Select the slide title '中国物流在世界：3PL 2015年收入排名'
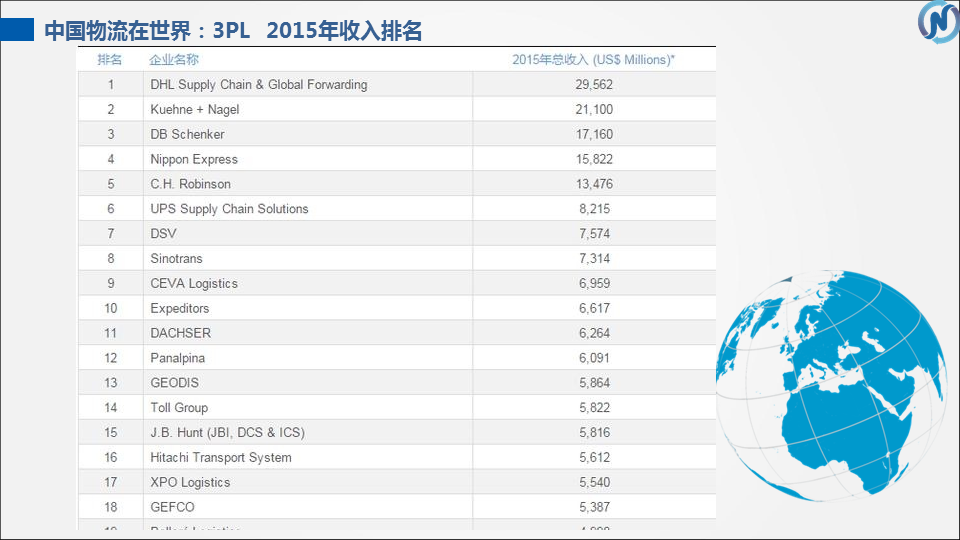Viewport: 960px width, 540px height. [233, 30]
